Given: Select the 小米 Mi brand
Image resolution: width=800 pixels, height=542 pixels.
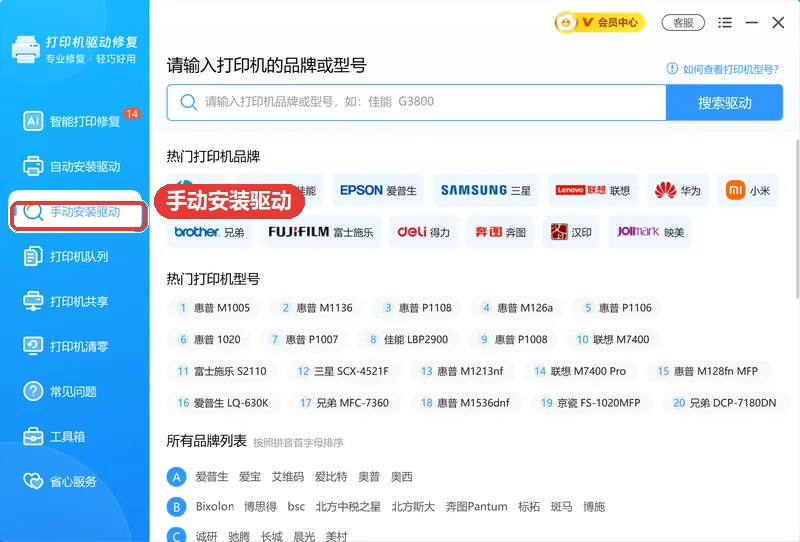Looking at the screenshot, I should [748, 190].
